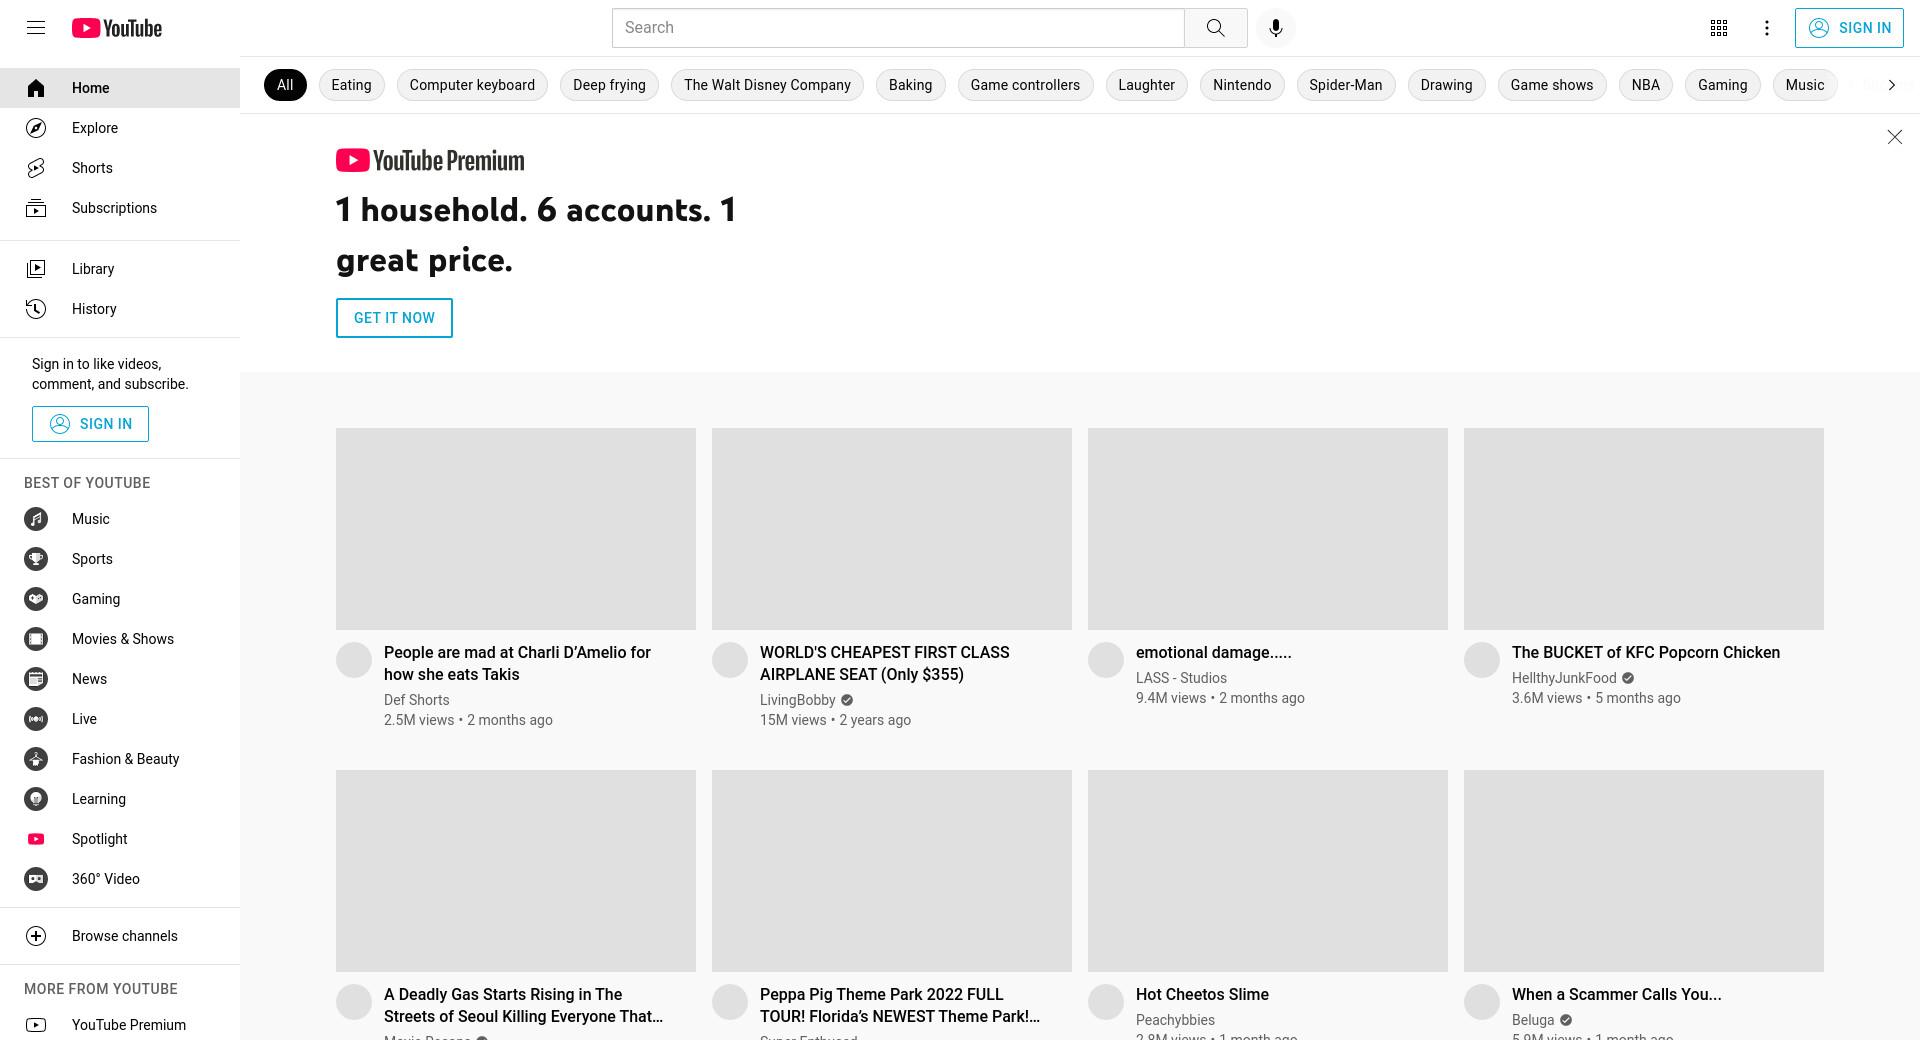Focus the Search input field
This screenshot has width=1920, height=1040.
point(898,28)
